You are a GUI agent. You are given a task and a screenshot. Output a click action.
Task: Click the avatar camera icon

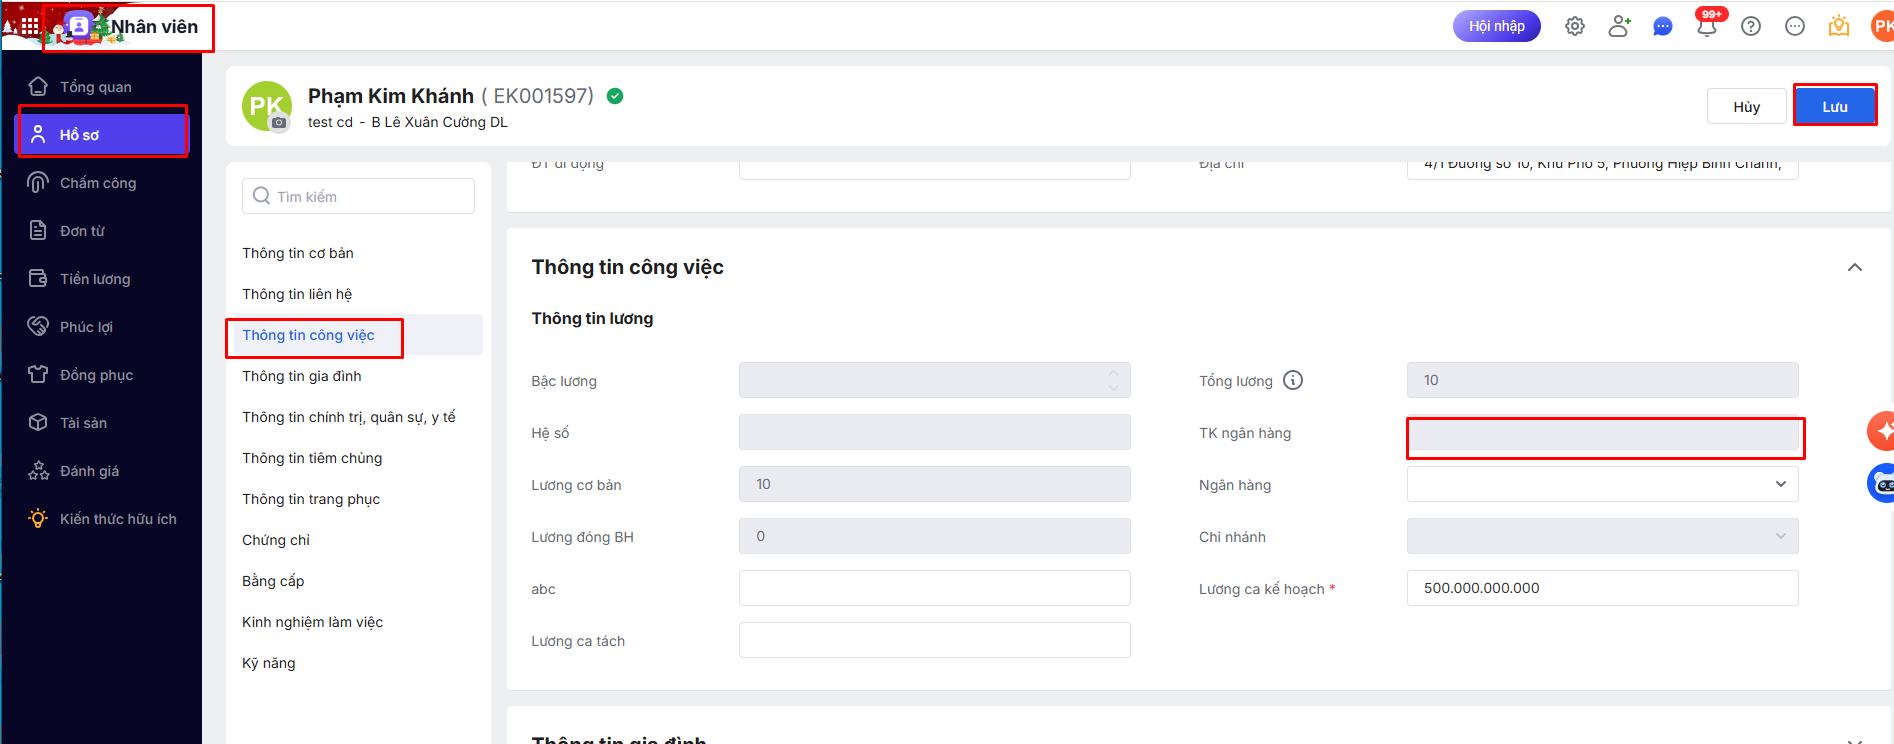pos(279,123)
